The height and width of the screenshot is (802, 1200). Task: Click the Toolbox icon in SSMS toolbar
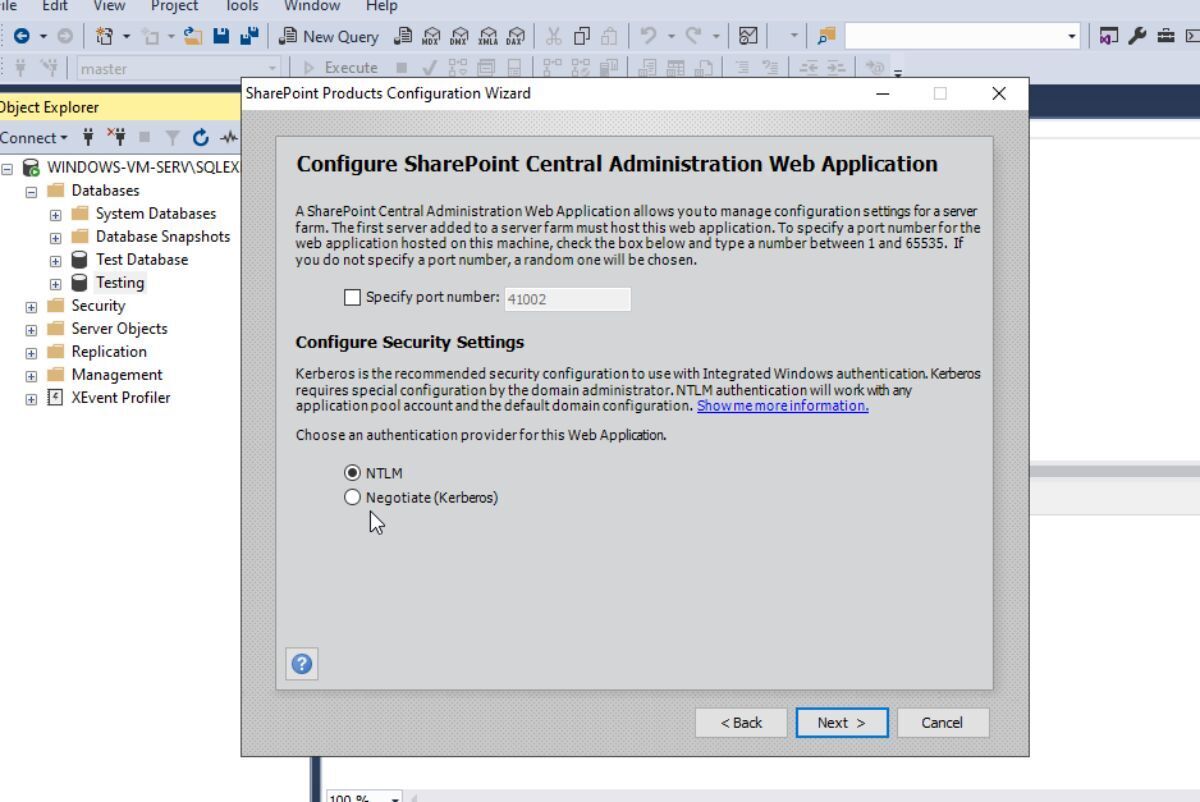(1165, 36)
